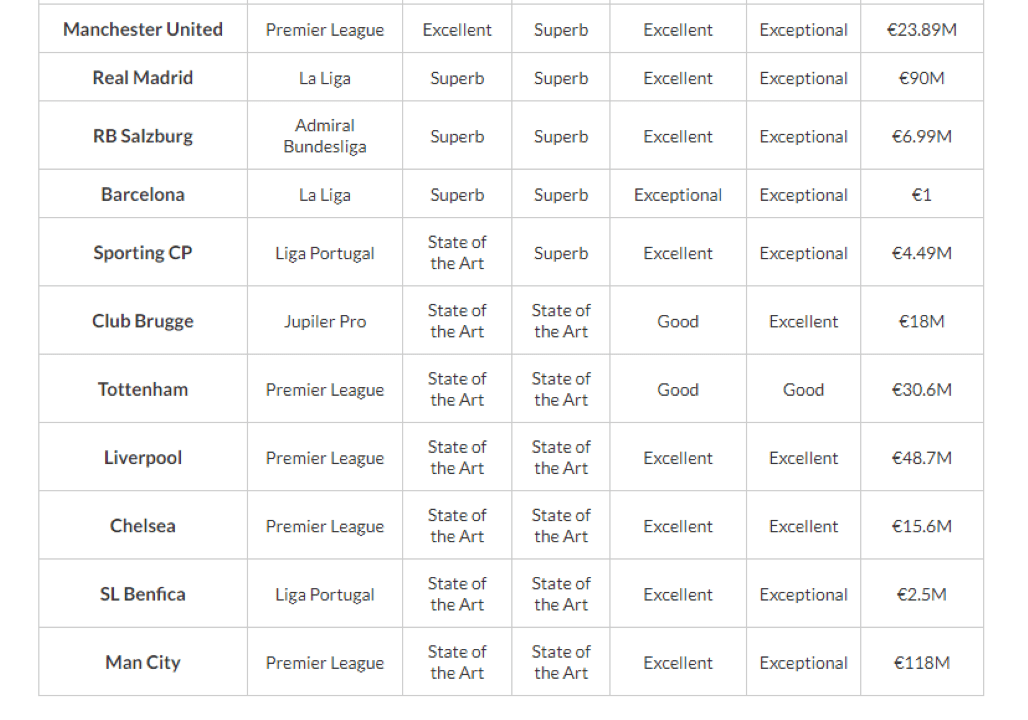Select the €118M budget cell
This screenshot has height=720, width=1028.
coord(921,662)
